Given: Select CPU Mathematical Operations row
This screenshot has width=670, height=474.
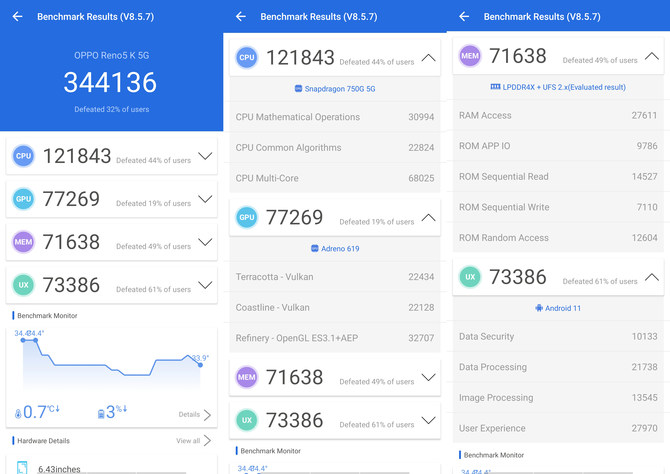Looking at the screenshot, I should [x=335, y=117].
